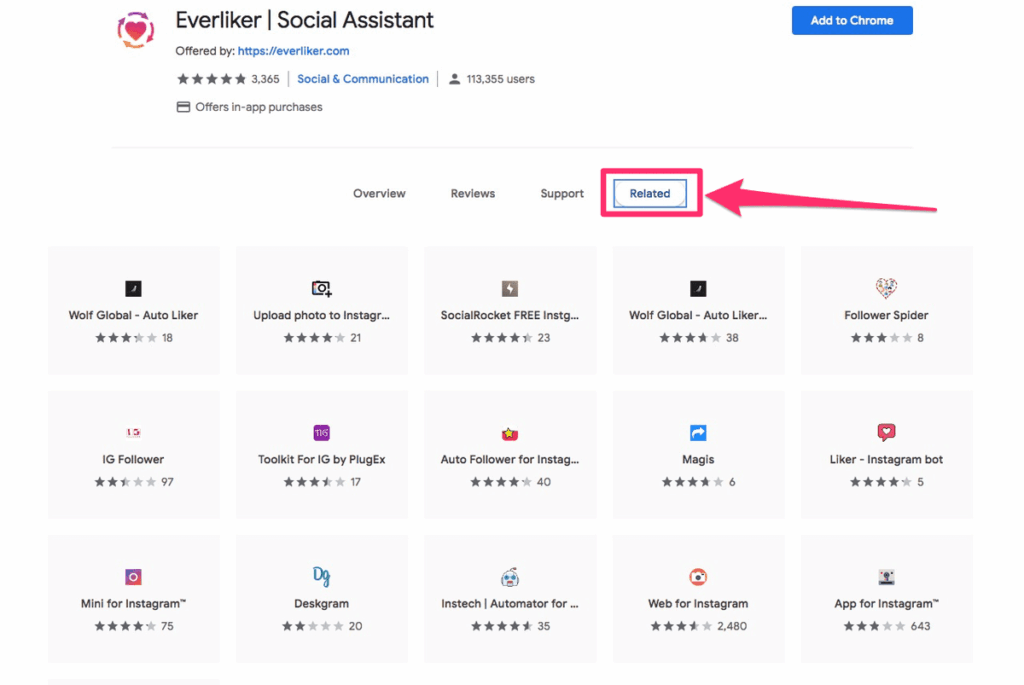Screen dimensions: 1024x685
Task: Click the 3,365 ratings count
Action: coord(265,79)
